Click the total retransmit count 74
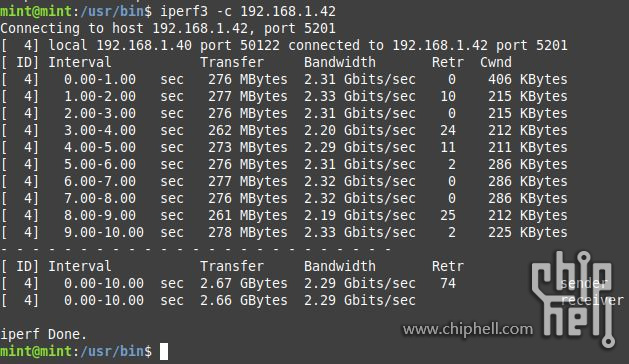Viewport: 629px width, 364px height. (x=448, y=283)
